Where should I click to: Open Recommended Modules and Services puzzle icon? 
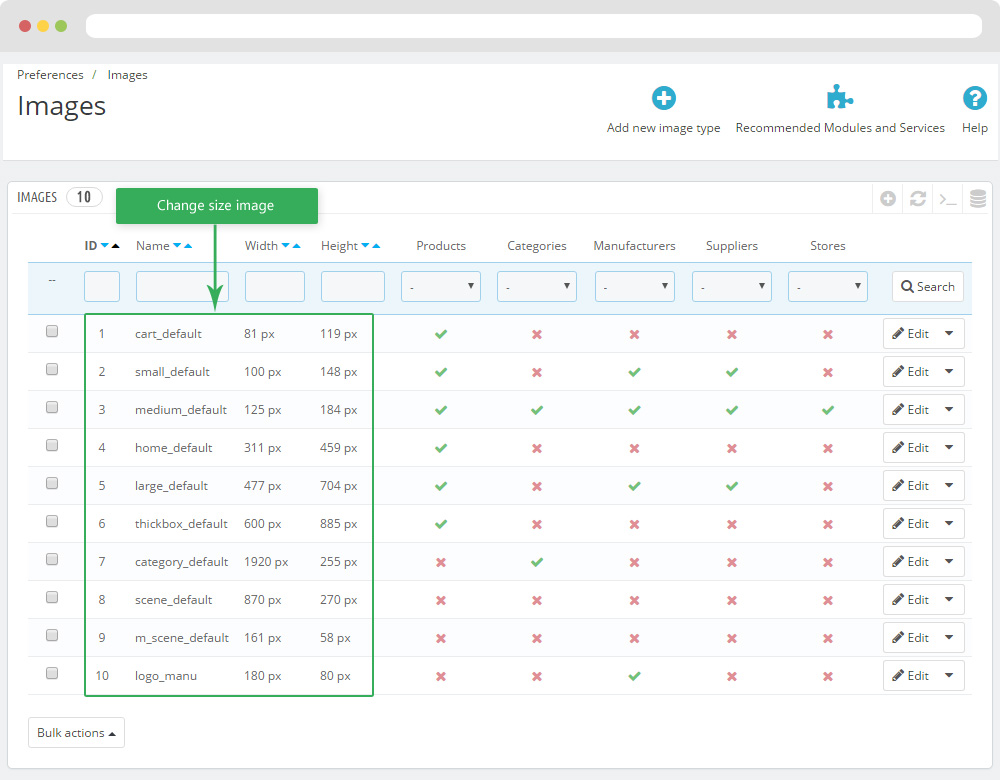tap(840, 98)
